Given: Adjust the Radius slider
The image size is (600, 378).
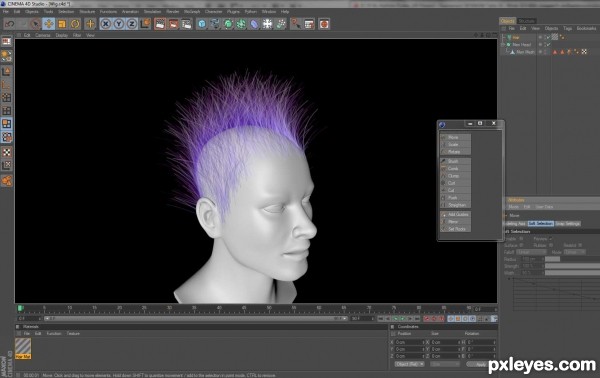Looking at the screenshot, I should [572, 259].
